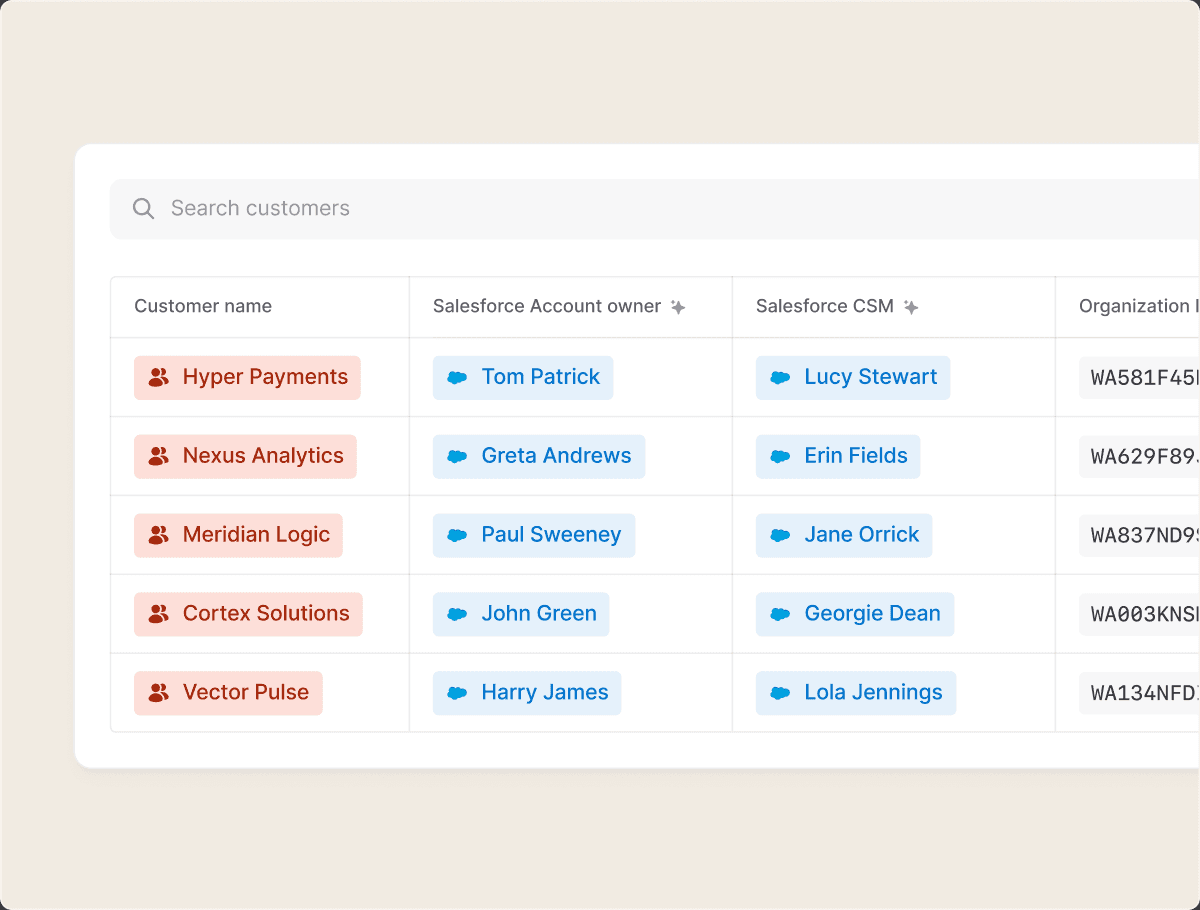Click Salesforce cloud icon next to Greta Andrews
The image size is (1200, 910).
[x=457, y=457]
